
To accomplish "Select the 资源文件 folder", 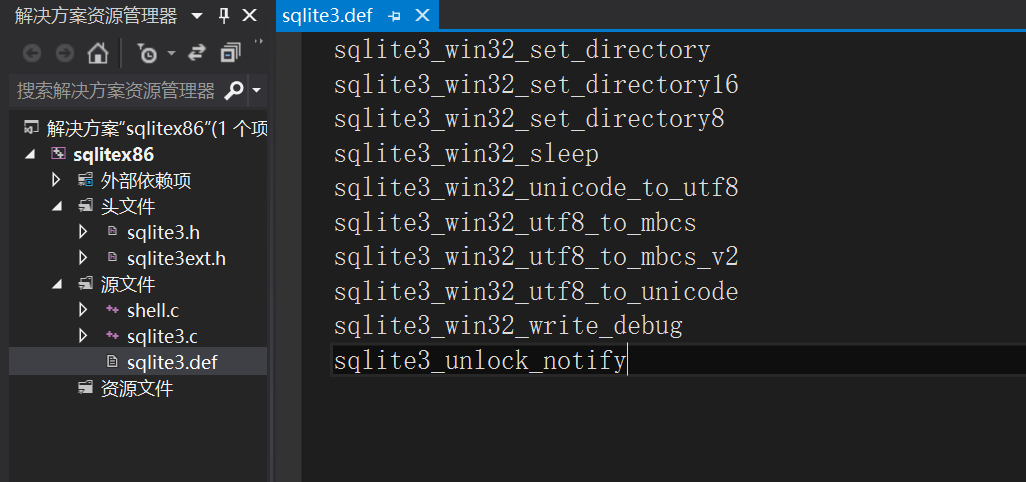I will click(x=137, y=388).
